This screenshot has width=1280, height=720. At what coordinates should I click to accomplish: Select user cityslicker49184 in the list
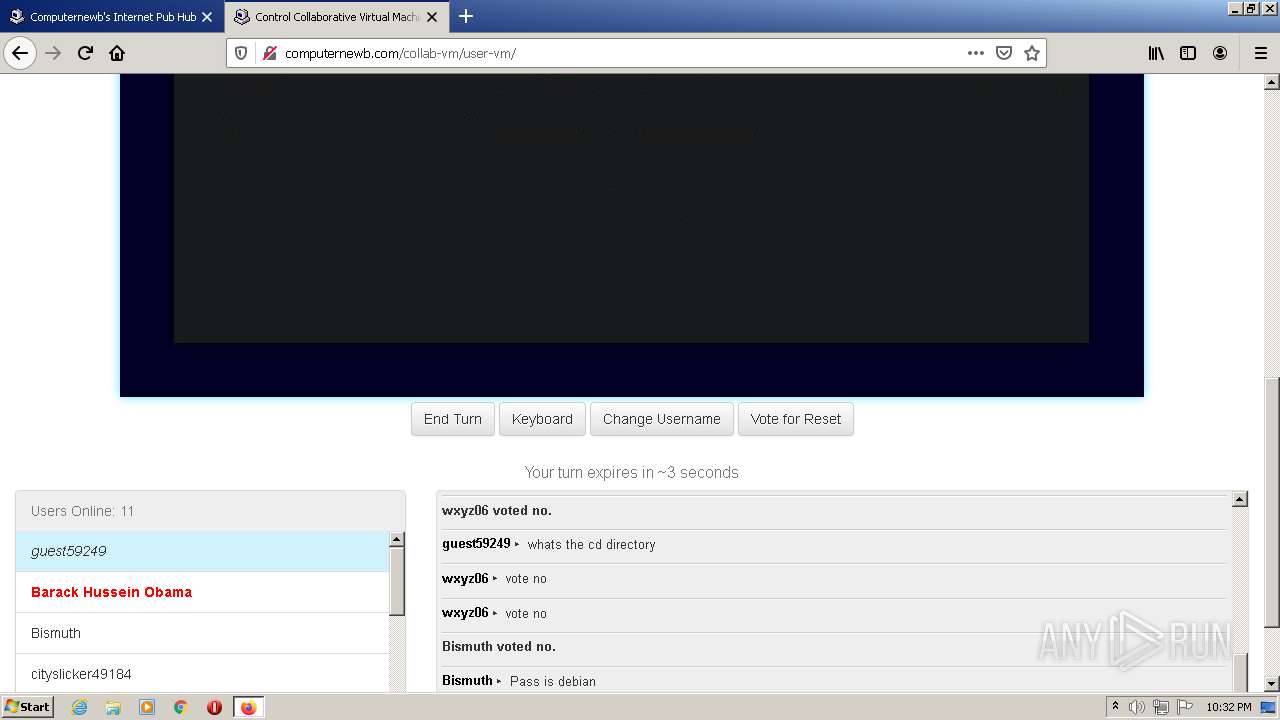click(x=202, y=673)
